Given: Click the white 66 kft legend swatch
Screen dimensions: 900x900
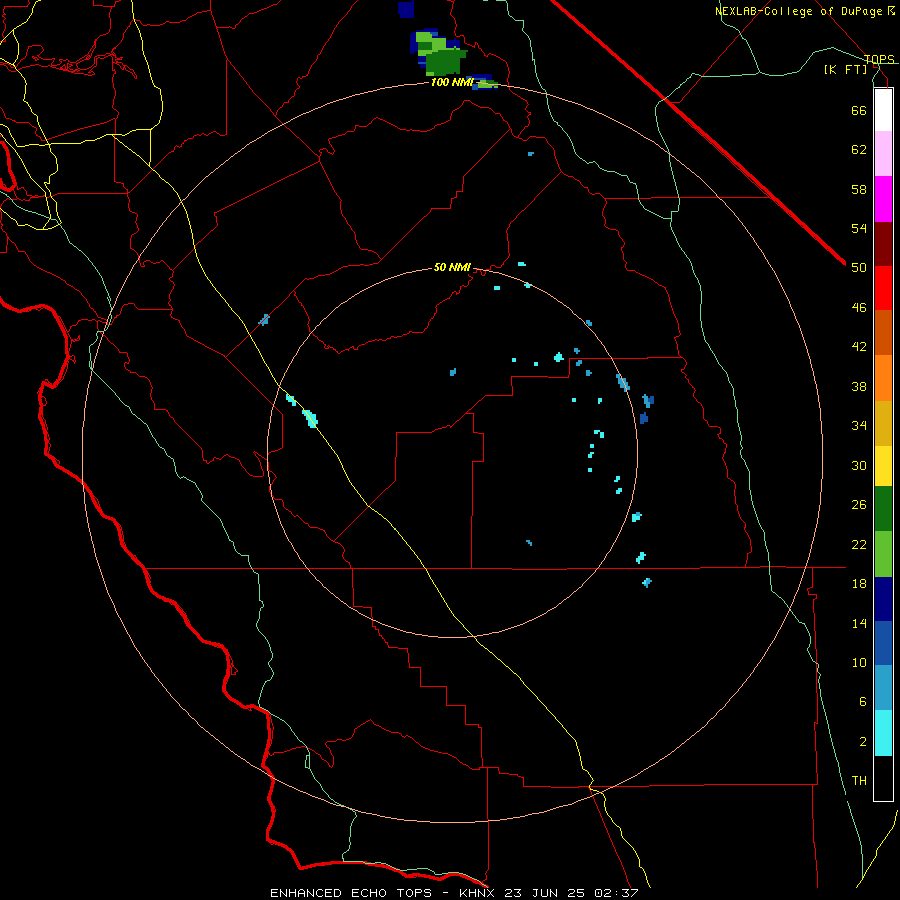Looking at the screenshot, I should pos(883,110).
